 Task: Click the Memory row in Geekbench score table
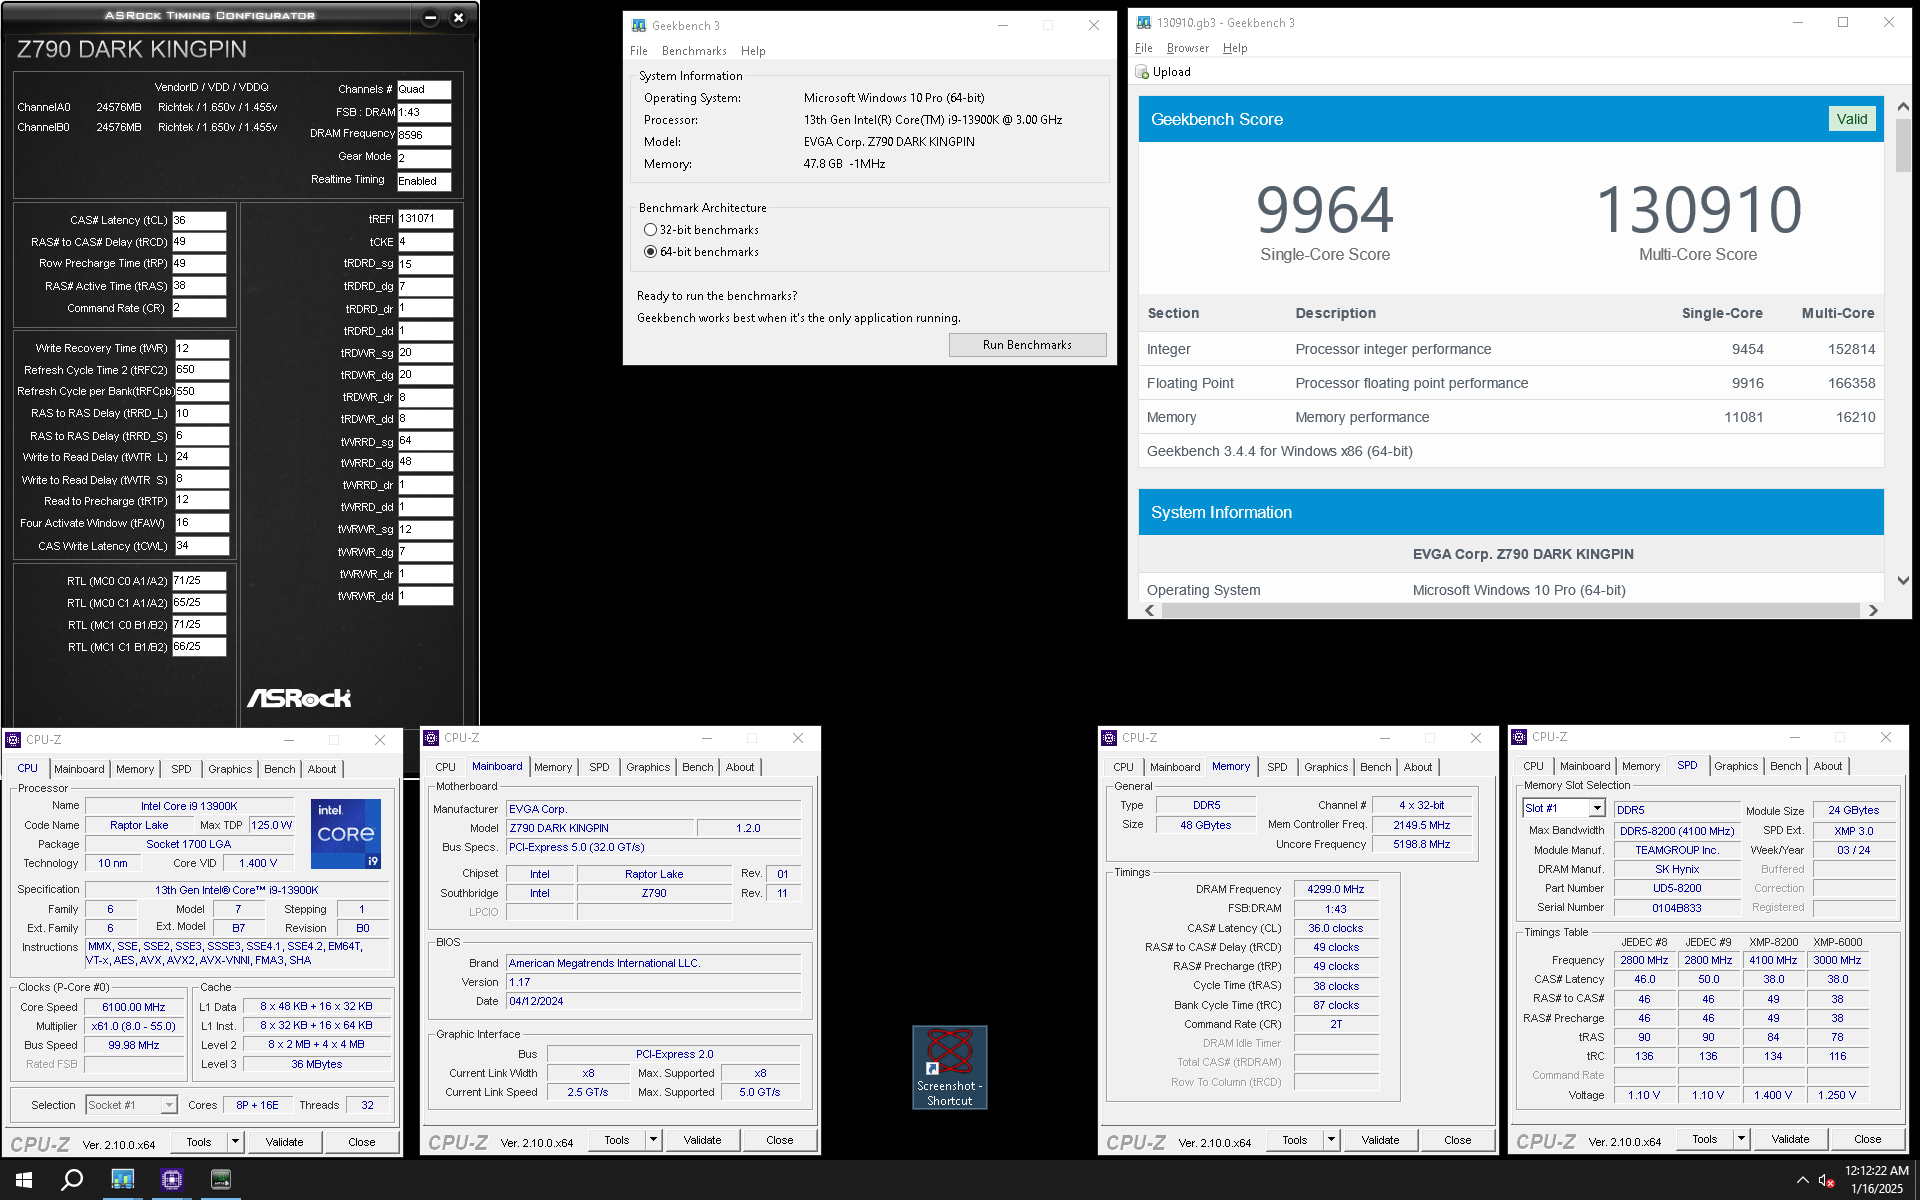click(1511, 417)
